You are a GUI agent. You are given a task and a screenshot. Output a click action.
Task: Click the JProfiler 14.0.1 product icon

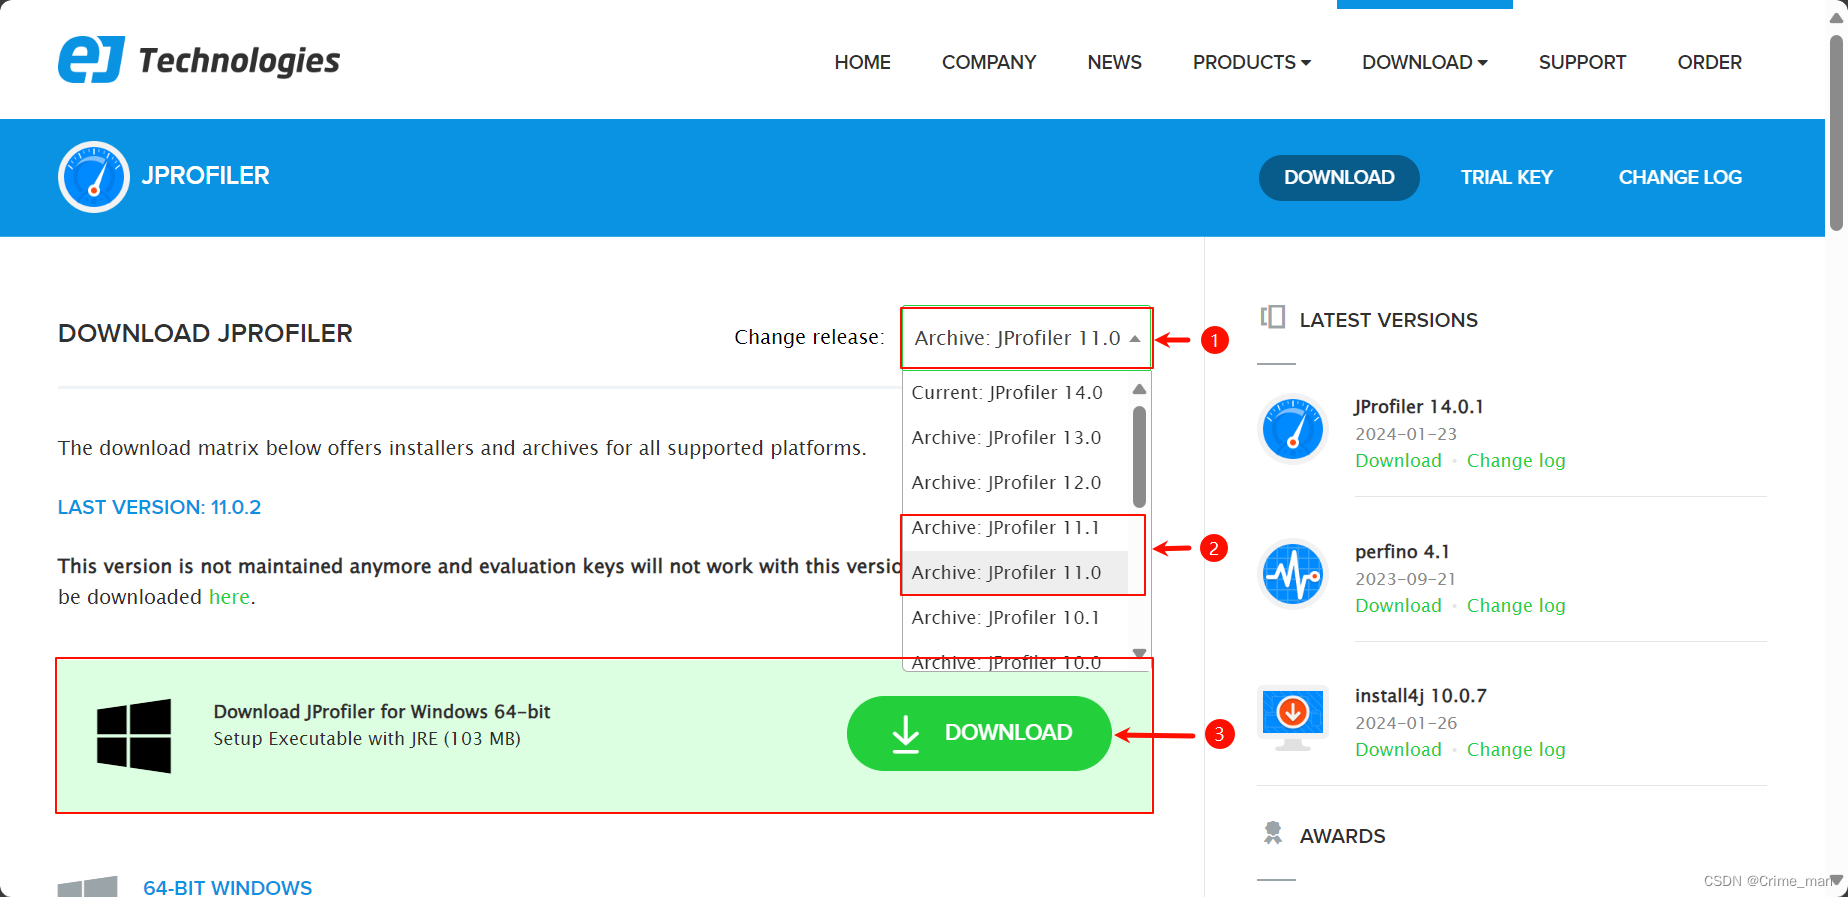coord(1293,429)
